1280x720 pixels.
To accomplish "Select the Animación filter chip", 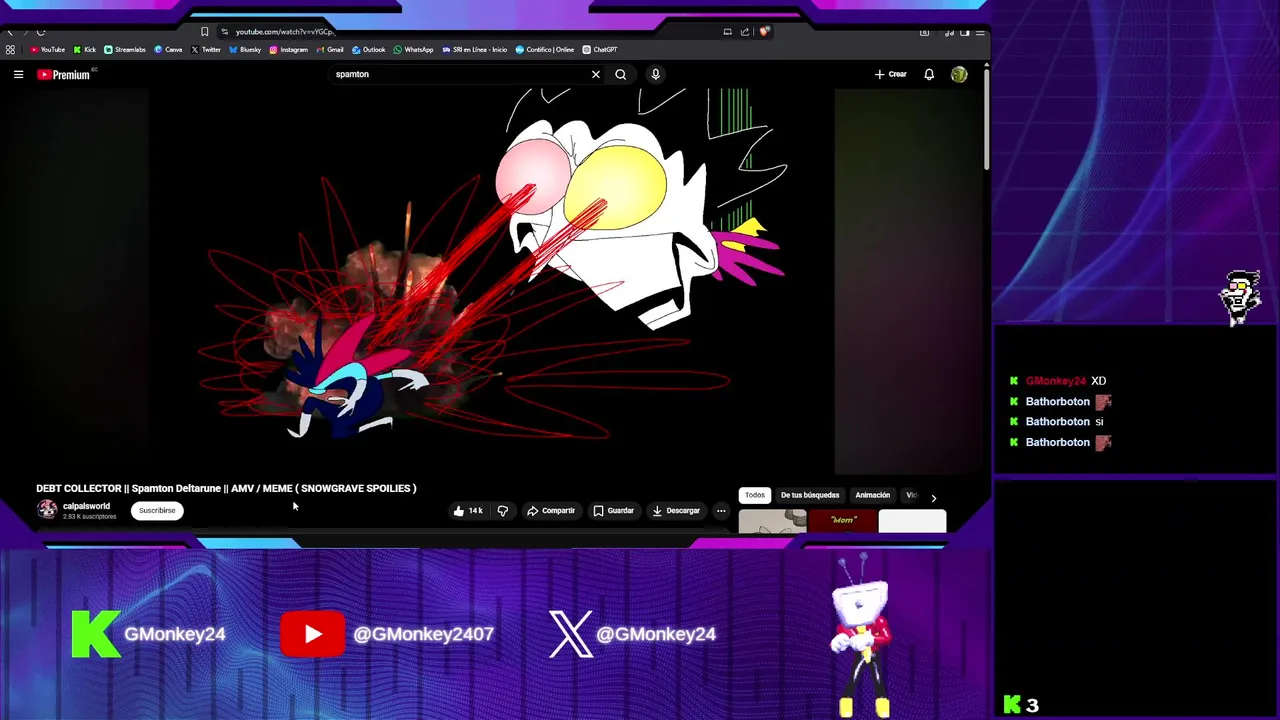I will (x=872, y=495).
